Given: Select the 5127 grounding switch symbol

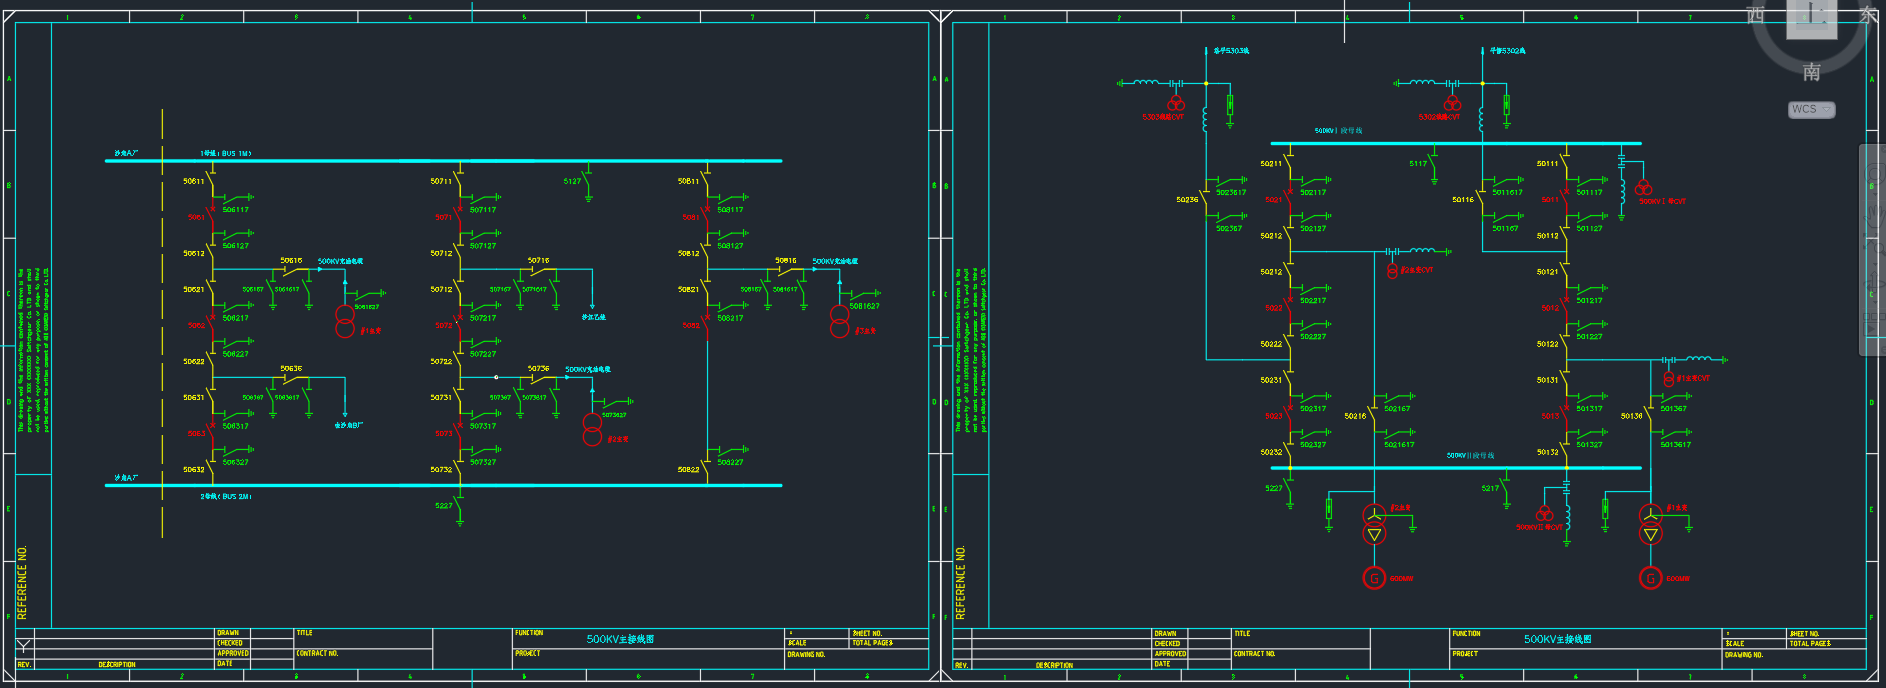Looking at the screenshot, I should pos(588,185).
